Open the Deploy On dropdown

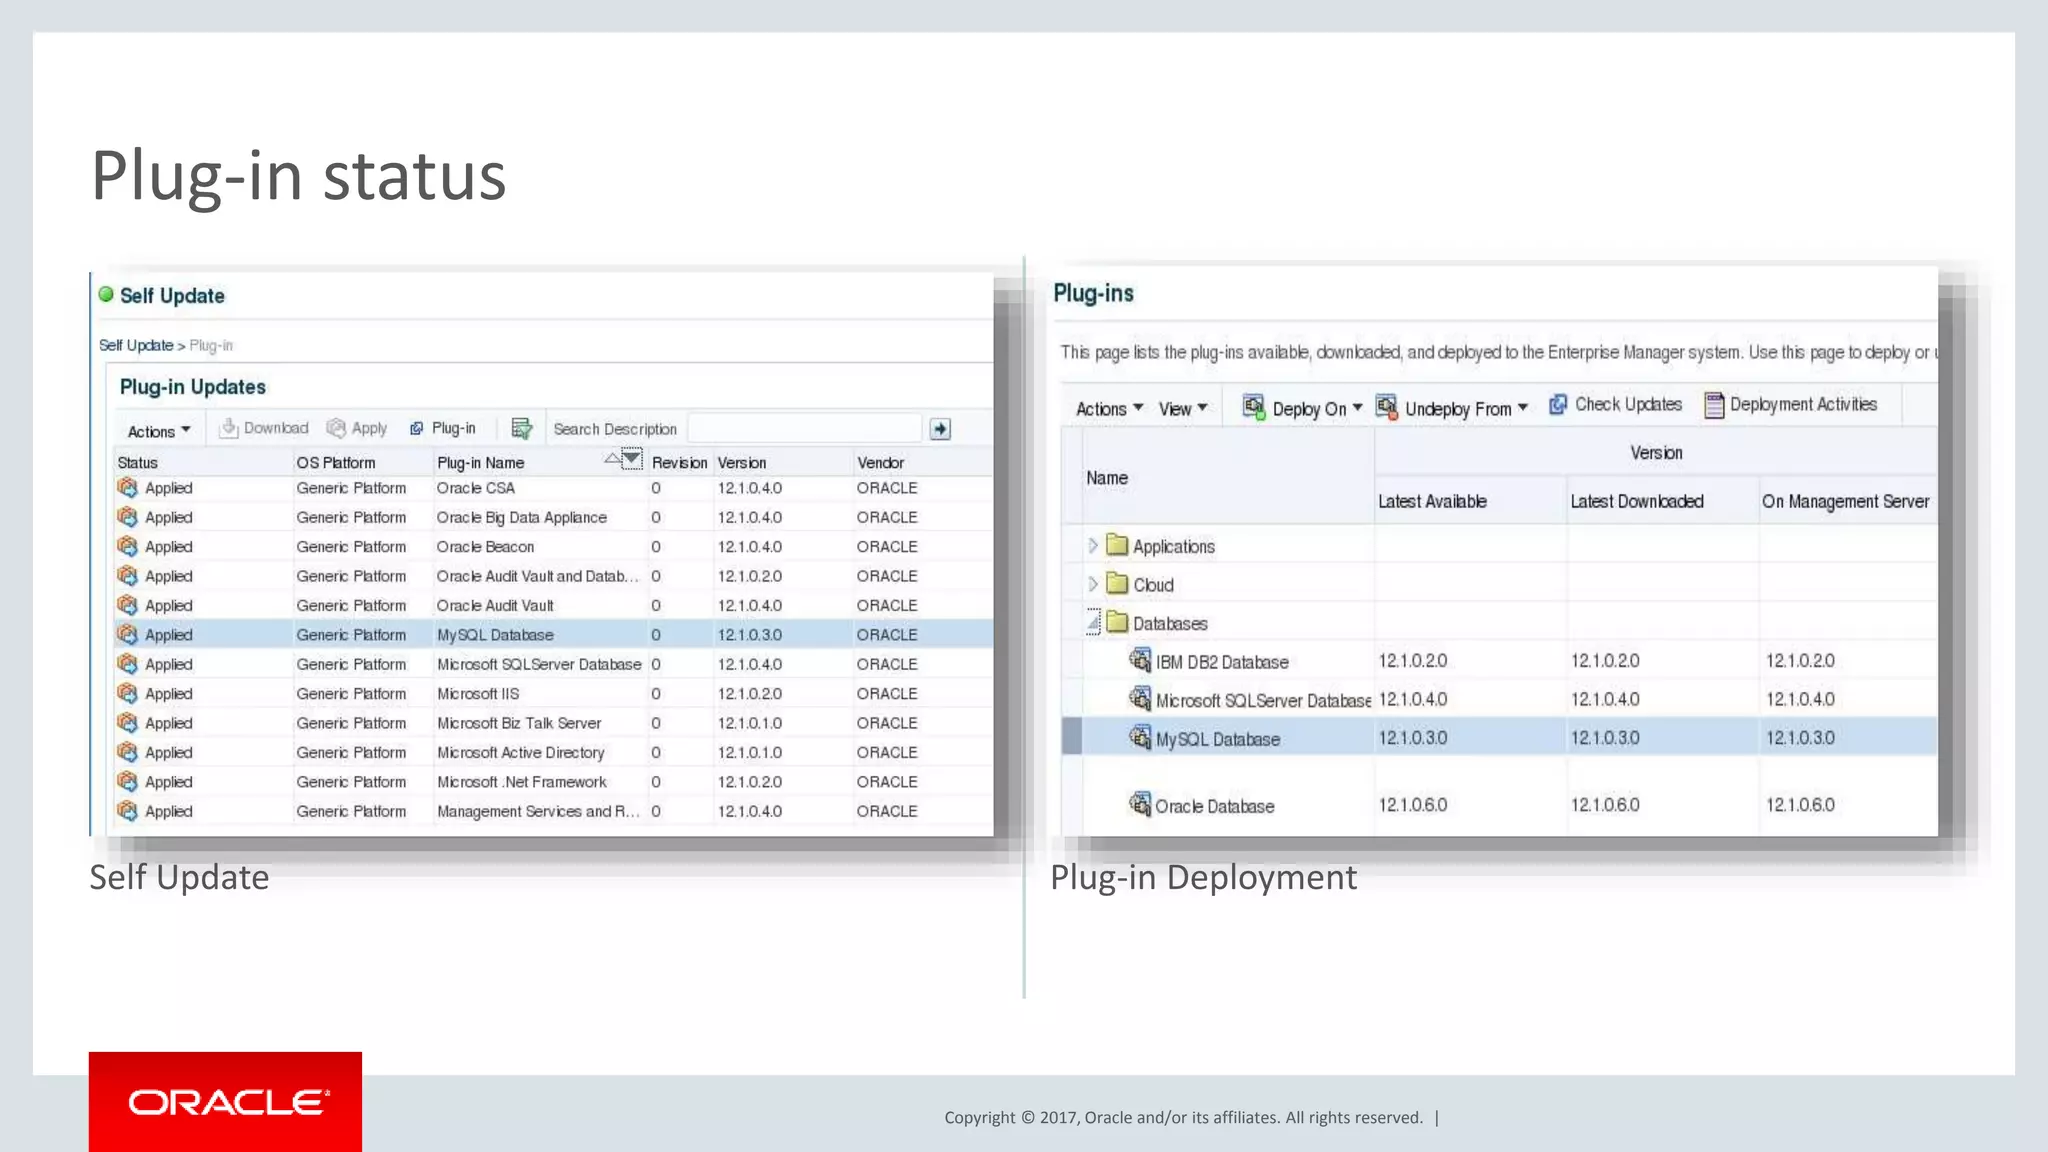pos(1302,407)
